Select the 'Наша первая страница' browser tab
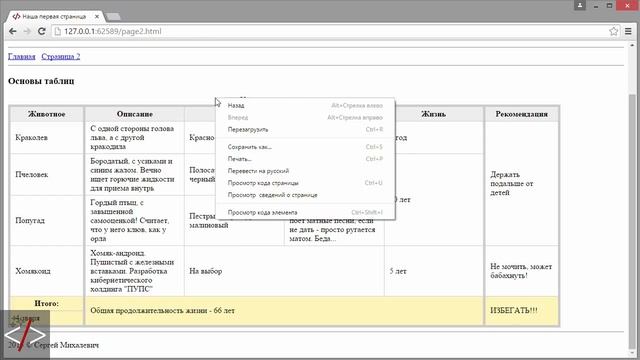This screenshot has height=360, width=640. click(54, 17)
